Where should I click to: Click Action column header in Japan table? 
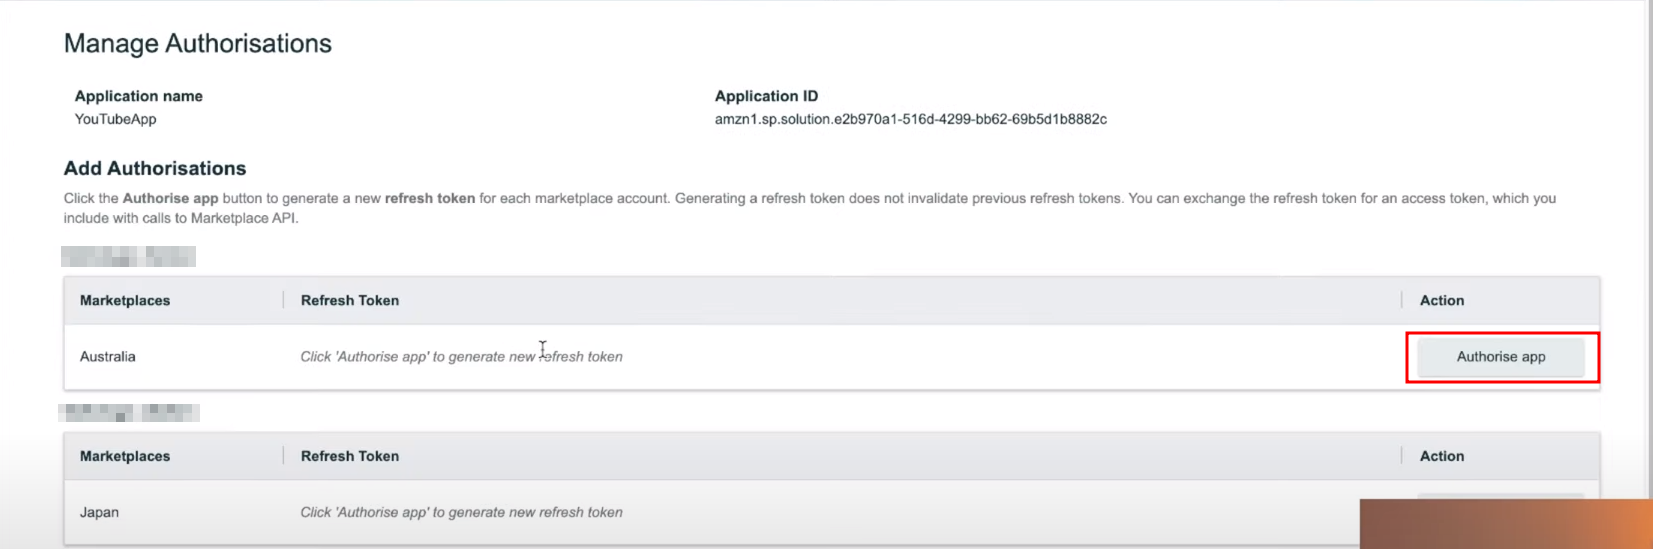tap(1441, 456)
